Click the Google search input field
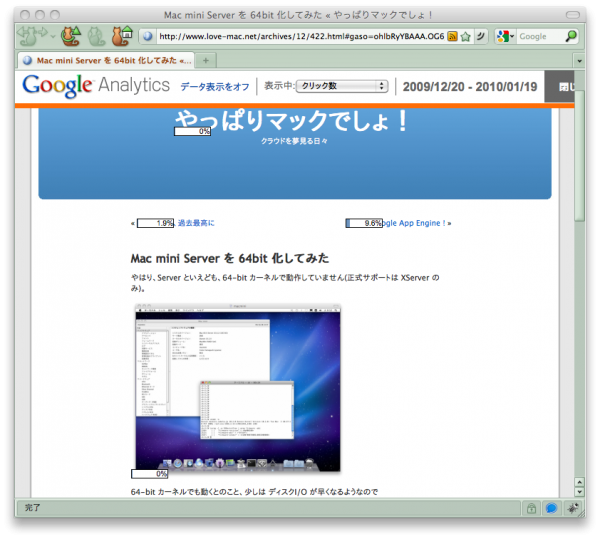The height and width of the screenshot is (539, 600). [540, 36]
